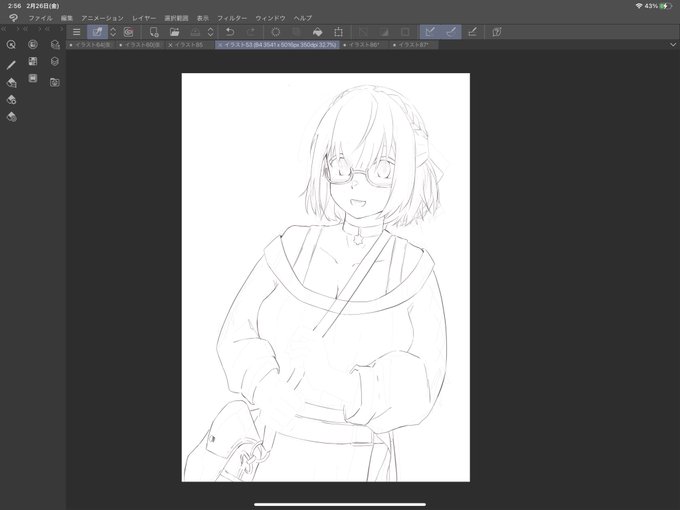This screenshot has width=680, height=510.
Task: Collapse the leftmost palette dock double-chevron
Action: pos(3,29)
